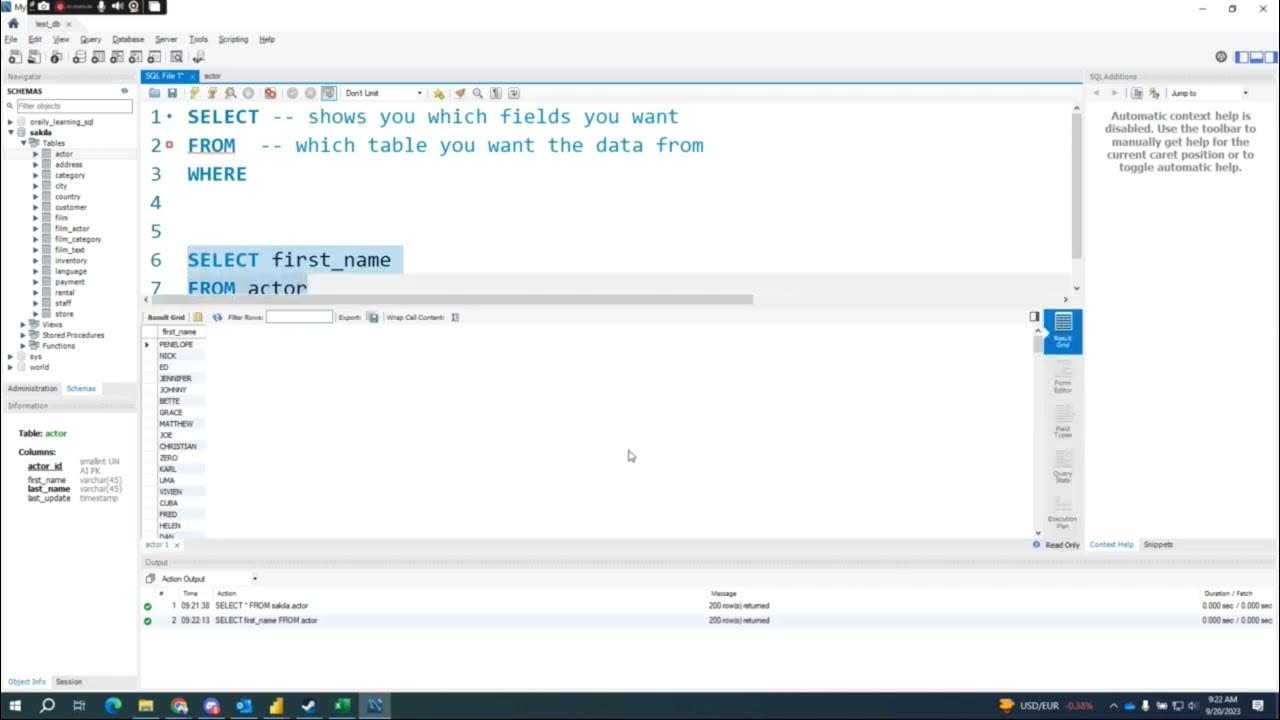Click the Field Types side button
Screen dimensions: 1280x720
click(1063, 422)
